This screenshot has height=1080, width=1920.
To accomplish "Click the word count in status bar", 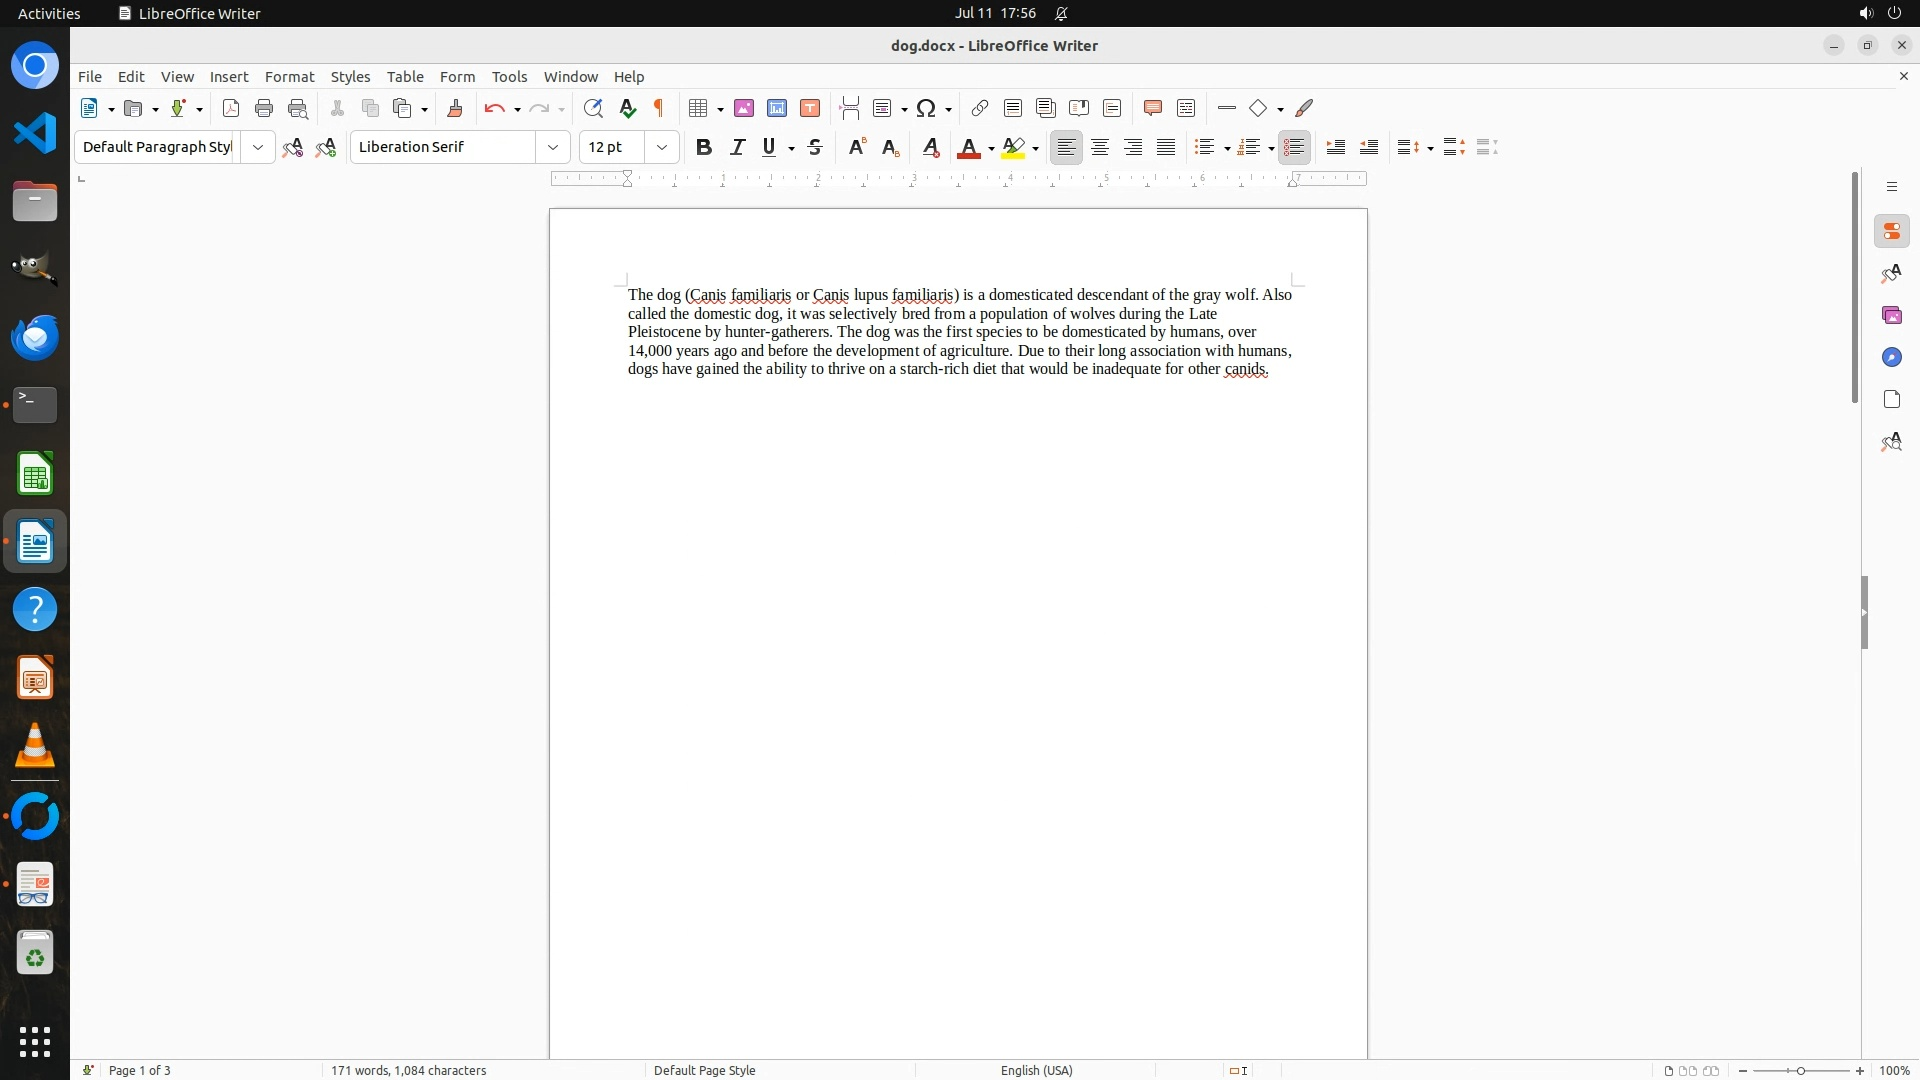I will pos(408,1070).
